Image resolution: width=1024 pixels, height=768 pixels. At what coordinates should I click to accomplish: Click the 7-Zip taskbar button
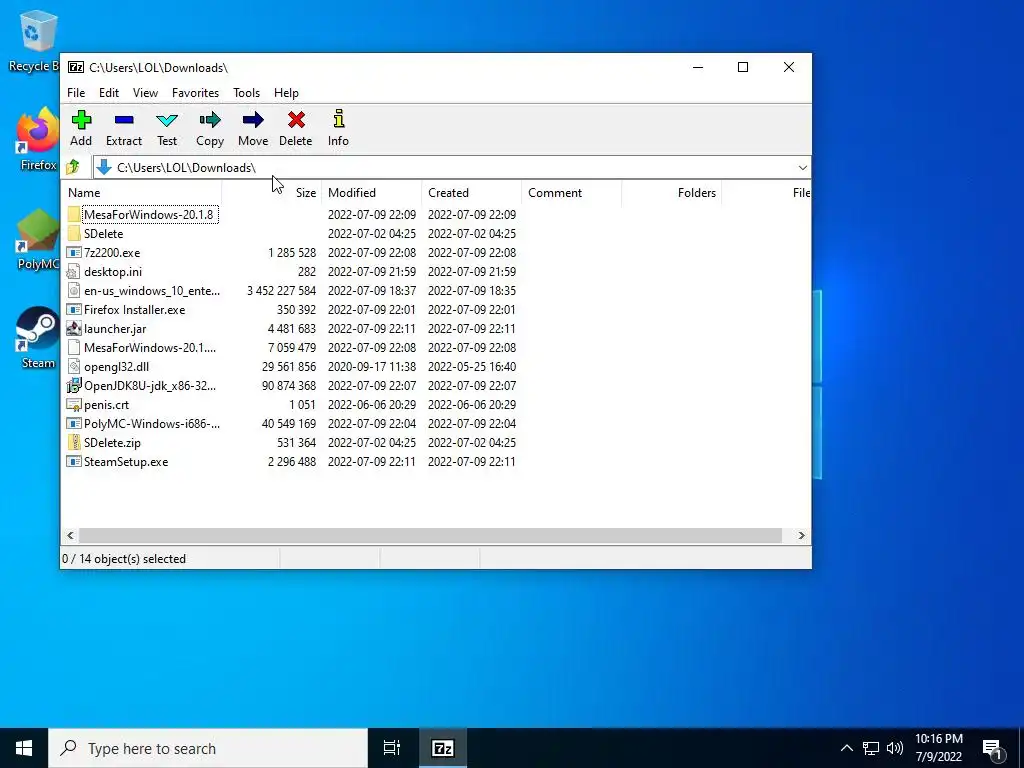[x=443, y=748]
